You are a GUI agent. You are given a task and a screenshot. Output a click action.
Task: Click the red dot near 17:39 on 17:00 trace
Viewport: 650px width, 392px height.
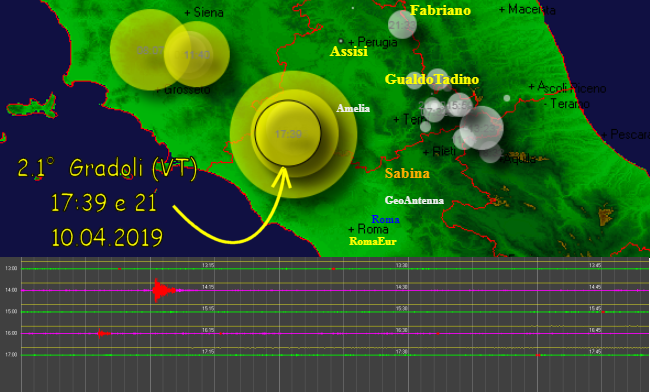[x=538, y=355]
